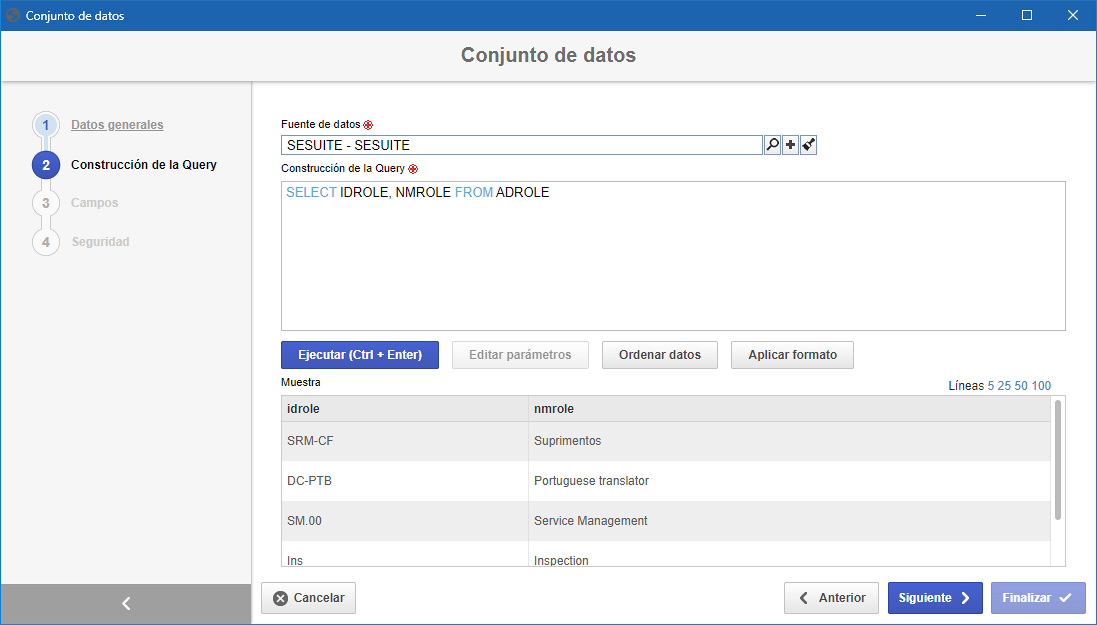Open Campos step label
Screen dimensions: 1097x625
(94, 203)
